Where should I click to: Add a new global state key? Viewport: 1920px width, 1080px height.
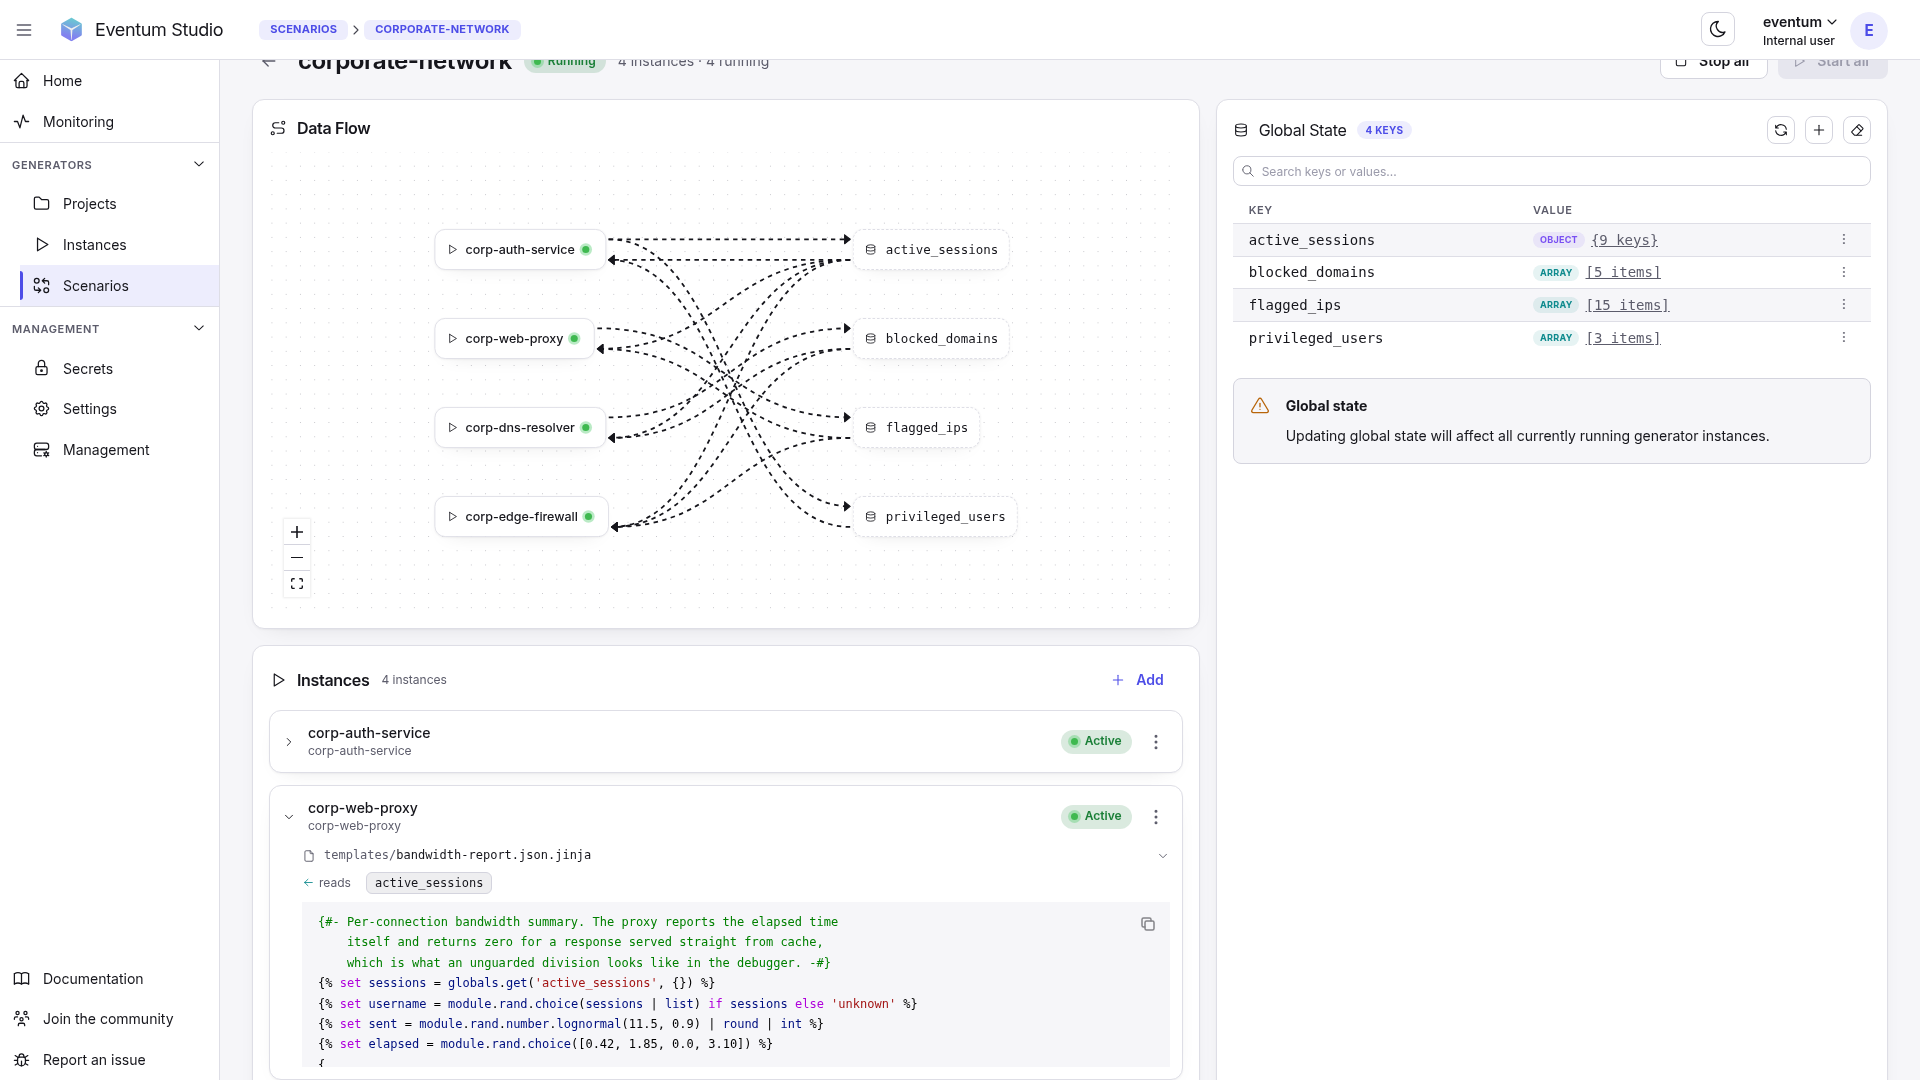(1819, 130)
